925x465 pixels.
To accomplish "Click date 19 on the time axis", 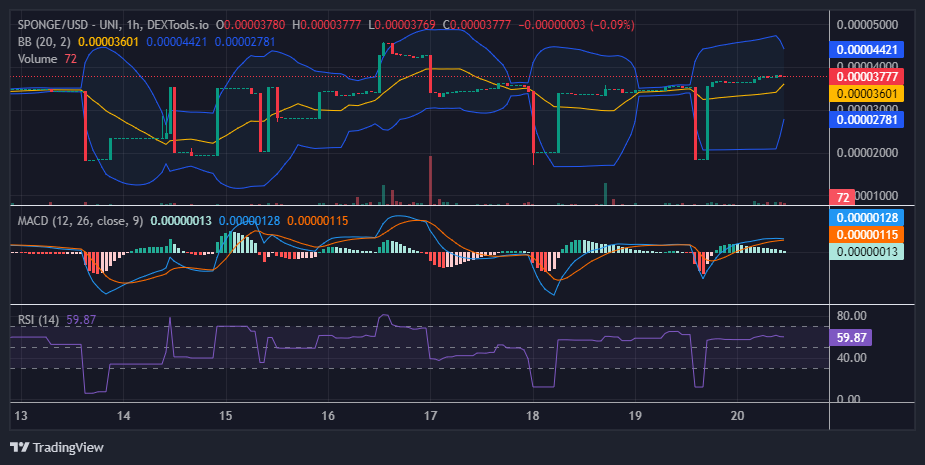I will pyautogui.click(x=635, y=416).
